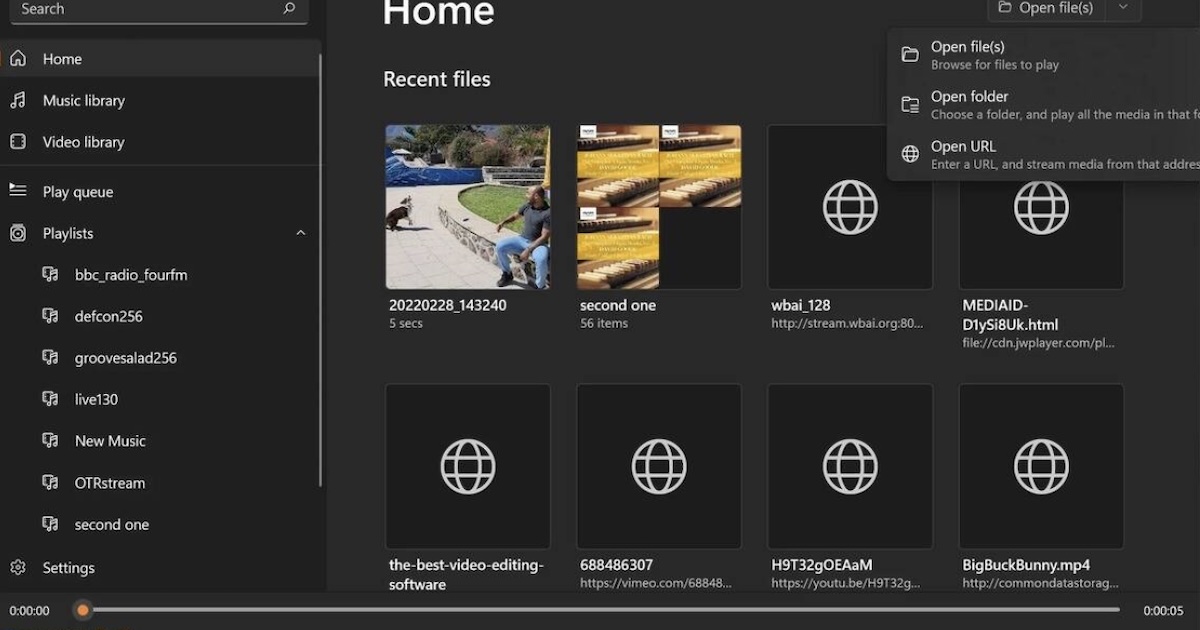Screen dimensions: 1200x630
Task: Click the sidebar vertical scrollbar
Action: [x=321, y=270]
